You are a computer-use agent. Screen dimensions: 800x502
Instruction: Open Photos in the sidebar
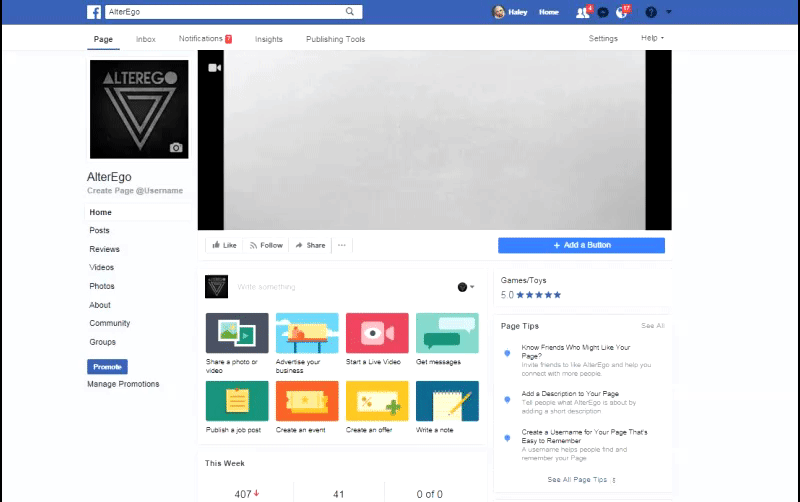pyautogui.click(x=102, y=286)
